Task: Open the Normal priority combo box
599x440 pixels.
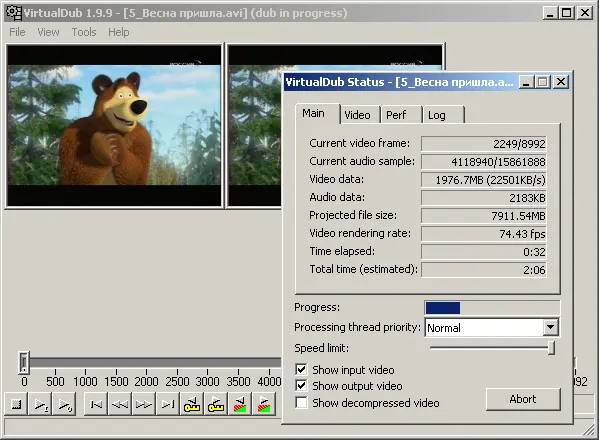Action: pyautogui.click(x=492, y=327)
